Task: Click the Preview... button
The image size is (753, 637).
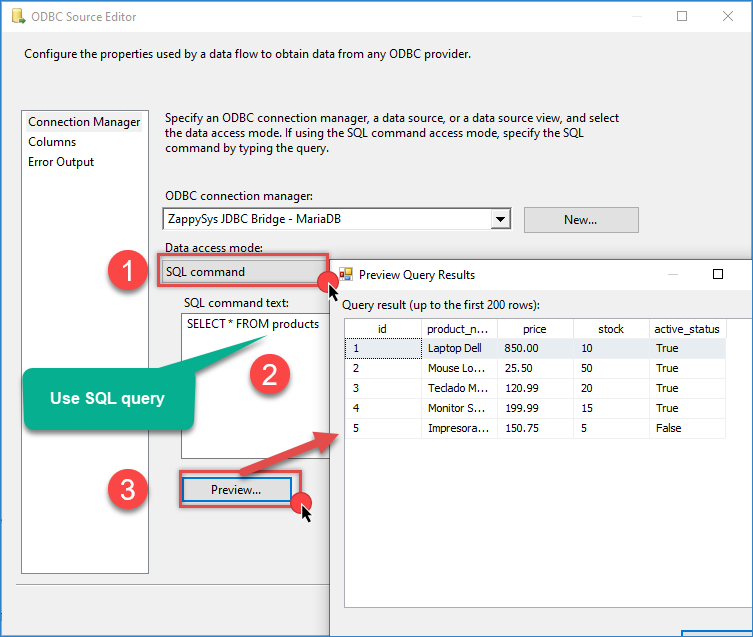Action: [x=236, y=490]
